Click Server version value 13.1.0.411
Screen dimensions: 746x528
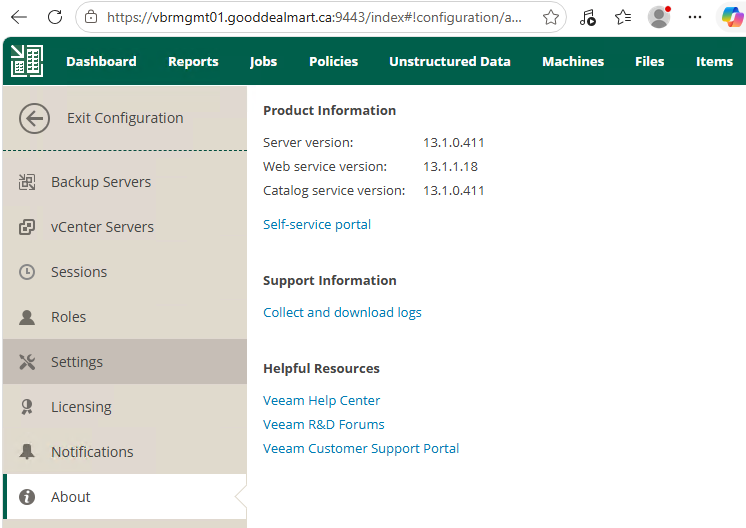coord(454,143)
